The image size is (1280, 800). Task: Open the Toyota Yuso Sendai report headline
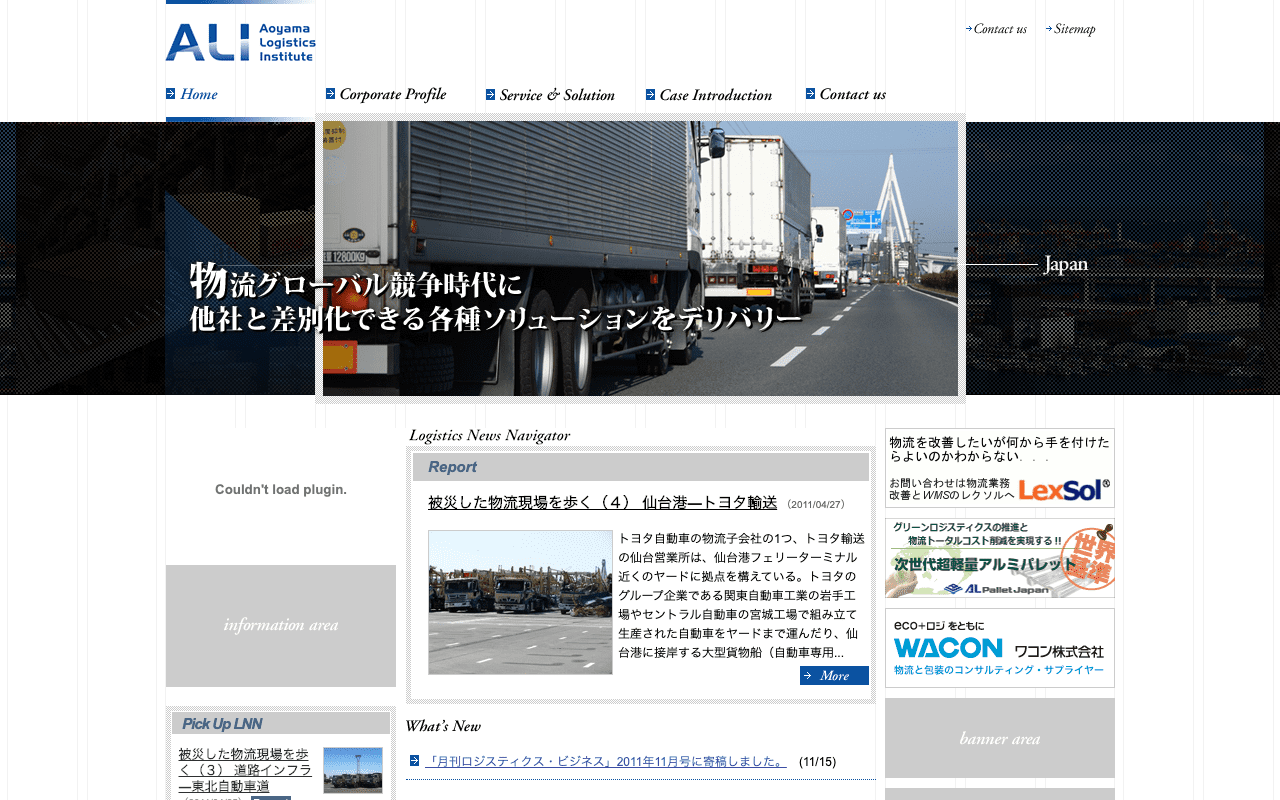pos(602,503)
